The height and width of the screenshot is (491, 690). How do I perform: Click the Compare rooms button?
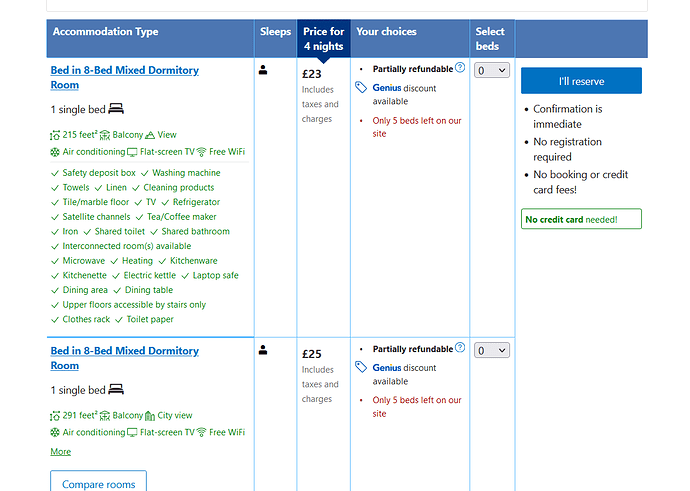[x=98, y=484]
